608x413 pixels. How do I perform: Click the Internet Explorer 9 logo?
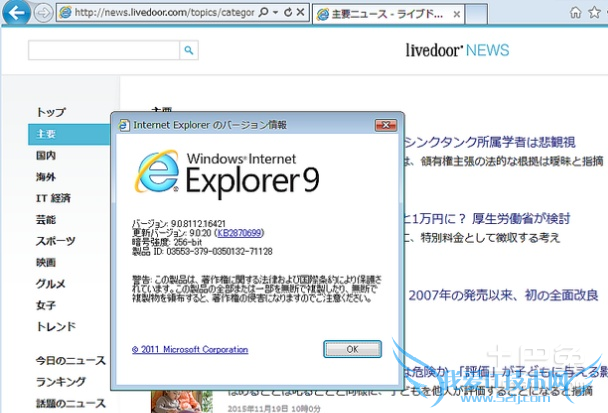227,173
